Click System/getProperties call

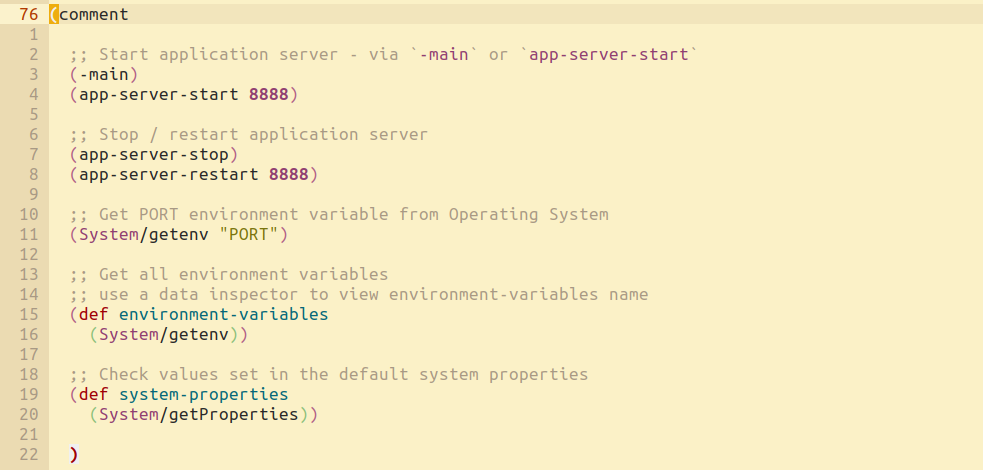[199, 414]
